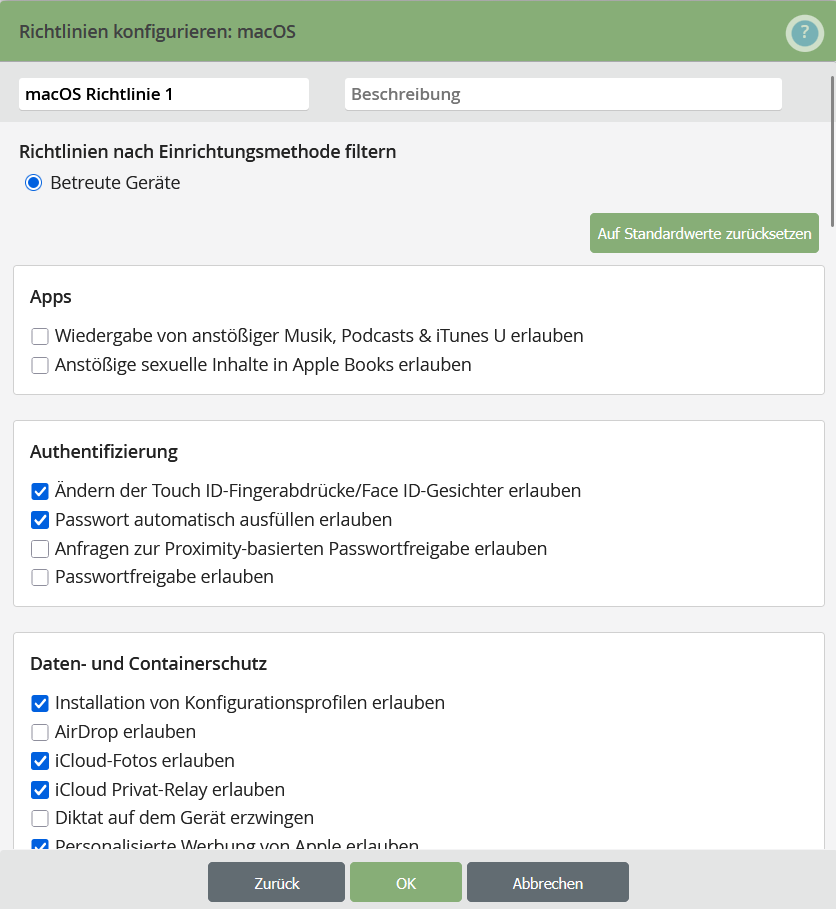Uncheck Personalisierte Werbung von Apple erlauben
This screenshot has width=836, height=909.
40,845
